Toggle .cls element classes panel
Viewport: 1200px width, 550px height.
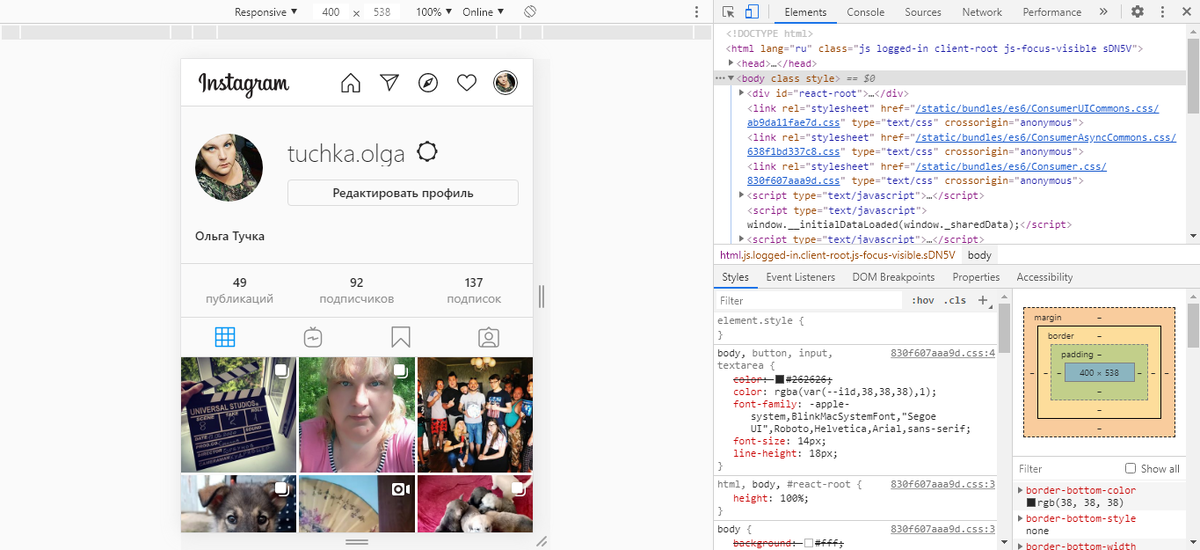click(955, 300)
